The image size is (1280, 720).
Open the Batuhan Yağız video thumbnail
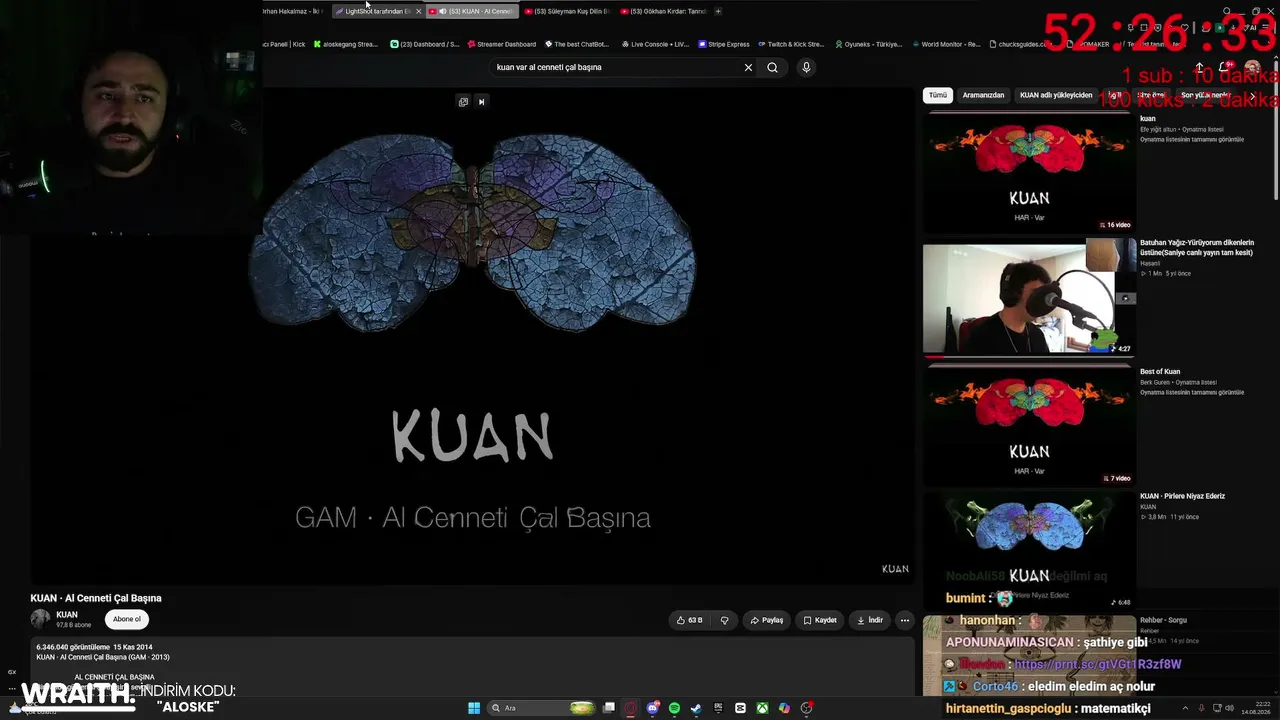(x=1029, y=297)
